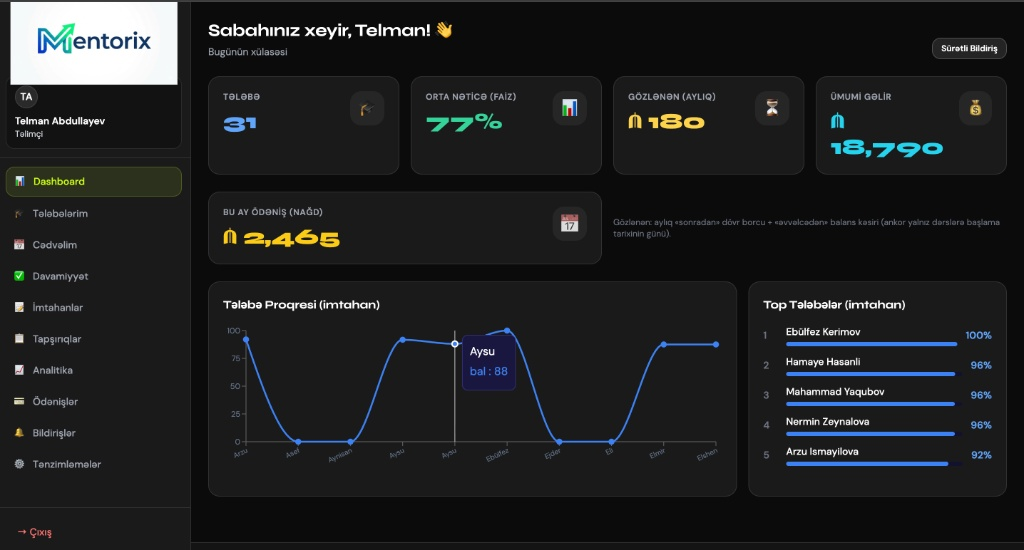The width and height of the screenshot is (1024, 550).
Task: Click the Mentorix logo
Action: (94, 42)
